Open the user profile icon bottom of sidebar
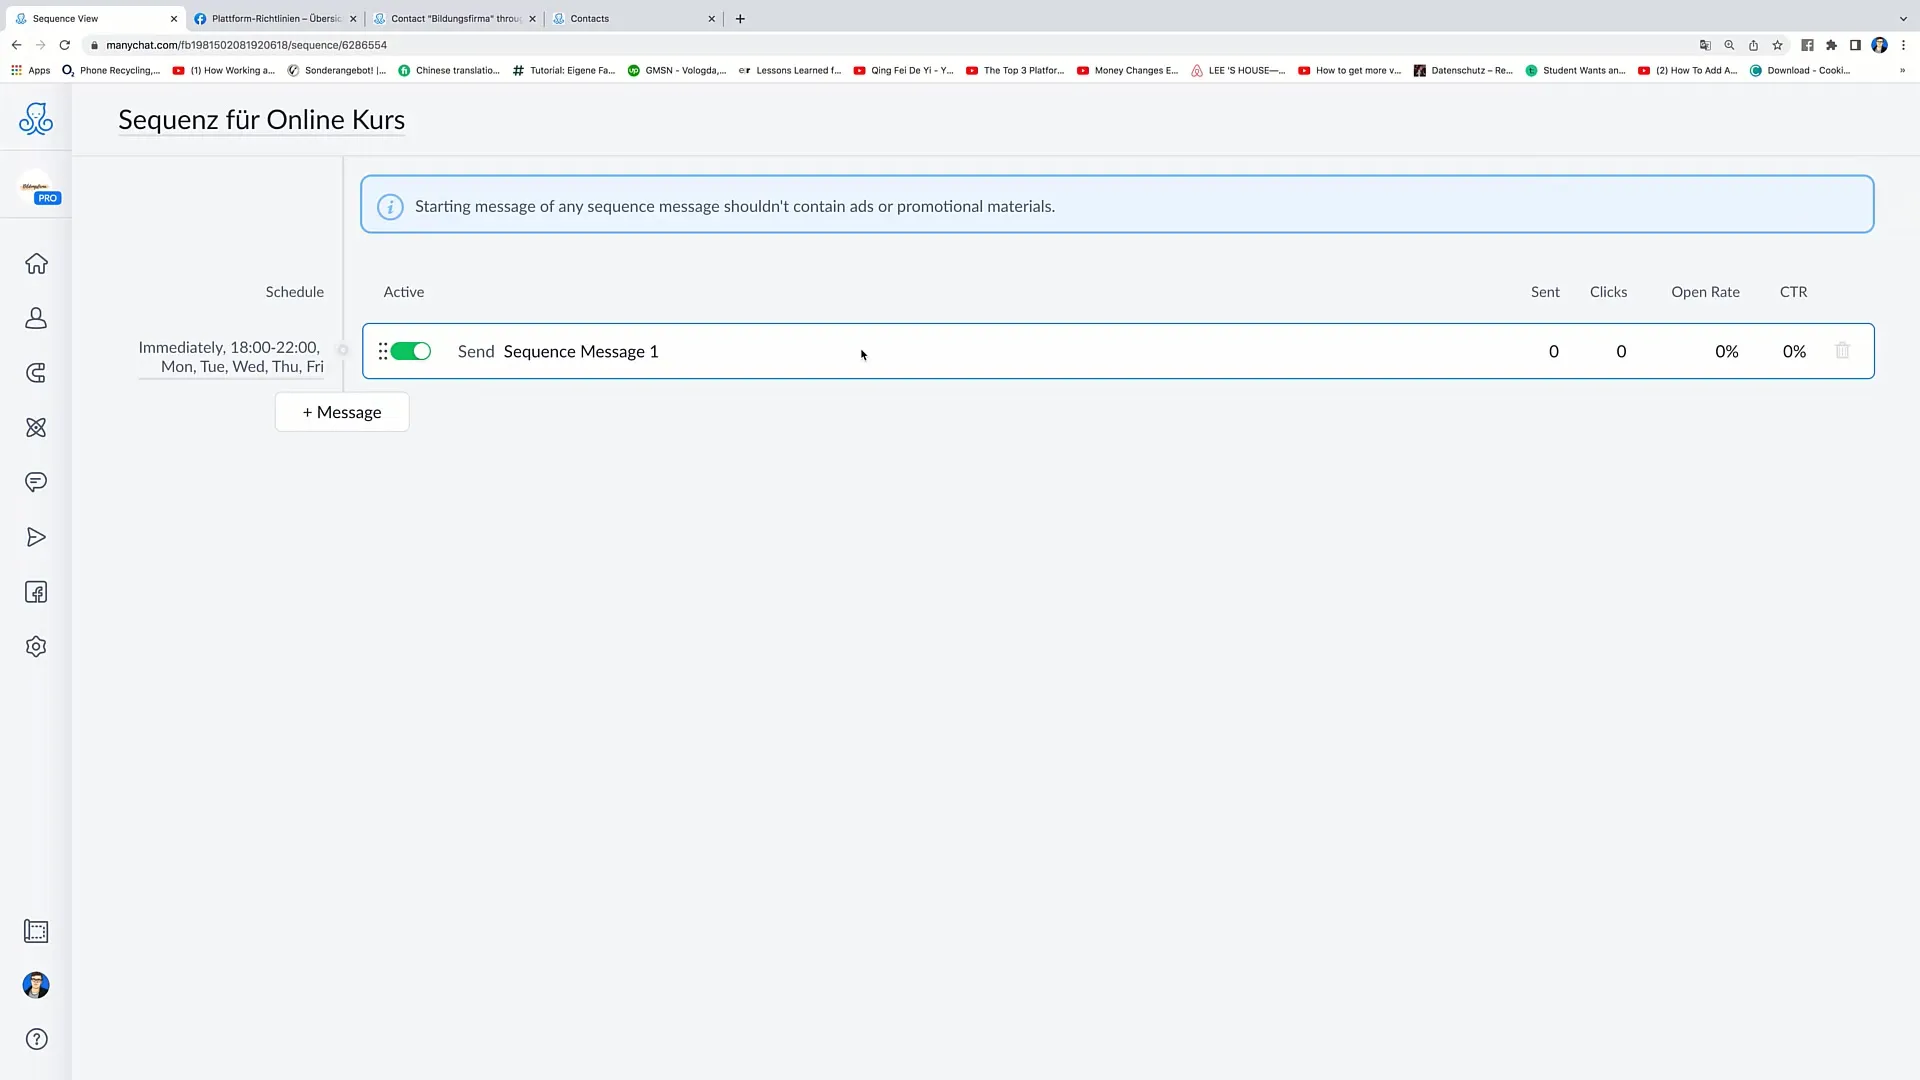 (x=36, y=985)
